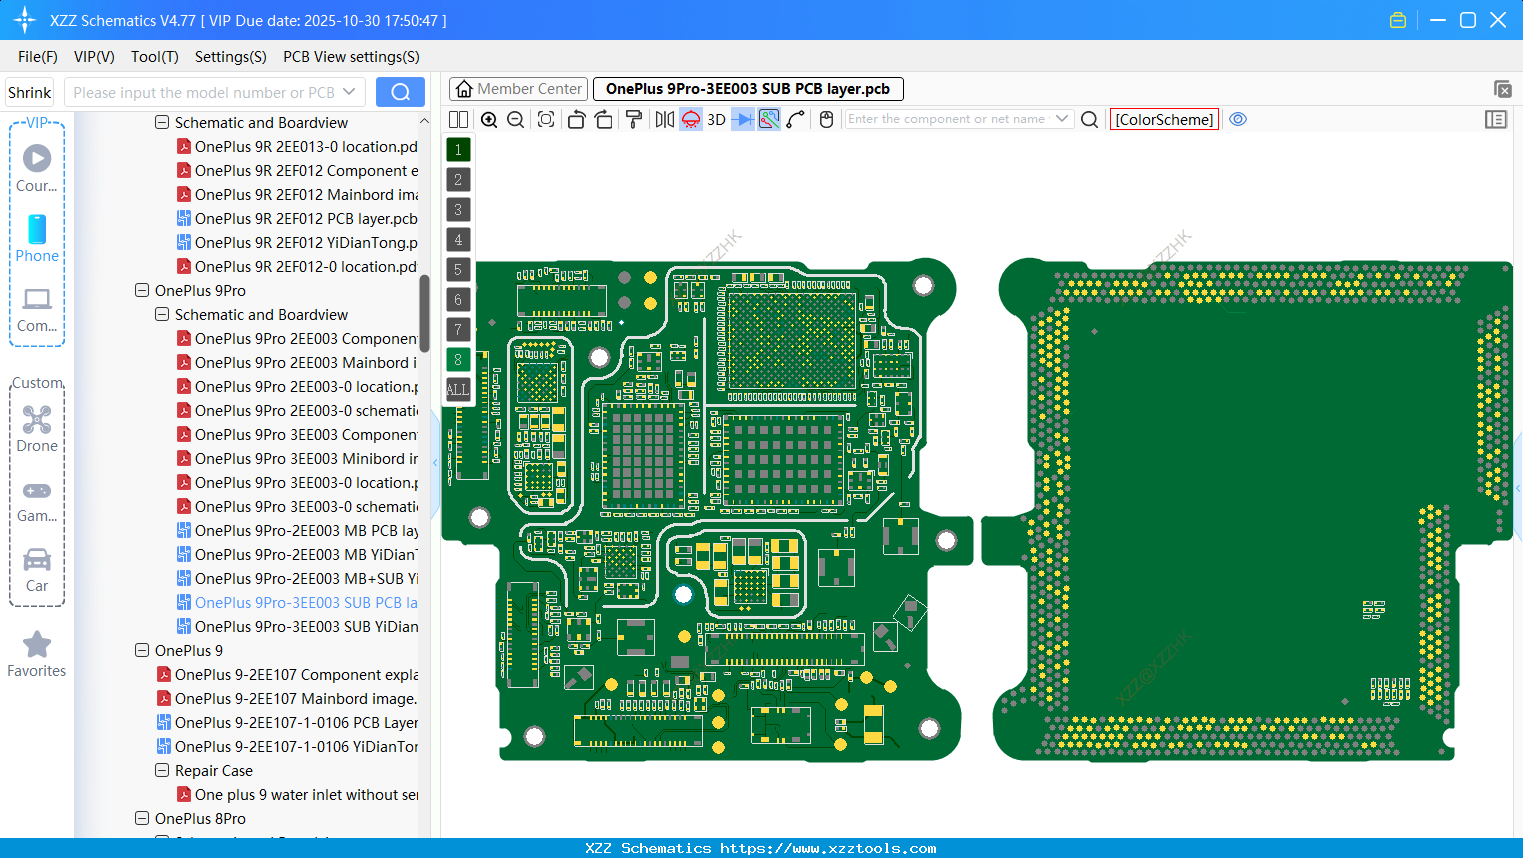1523x858 pixels.
Task: Select the Zoom Out tool
Action: (514, 119)
